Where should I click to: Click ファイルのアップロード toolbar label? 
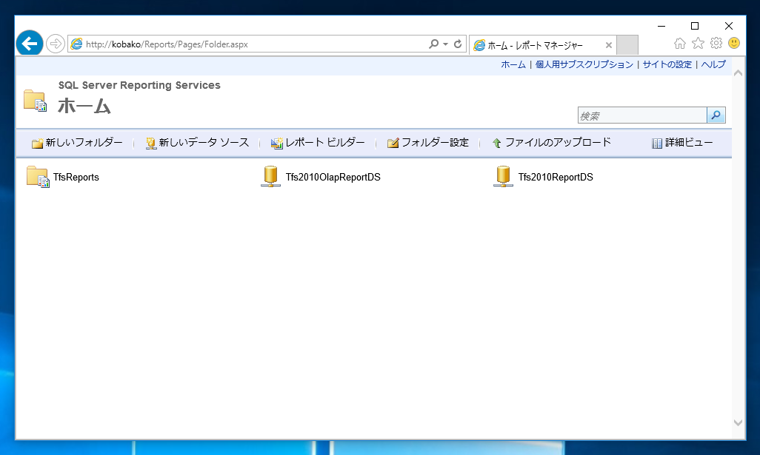click(x=558, y=142)
